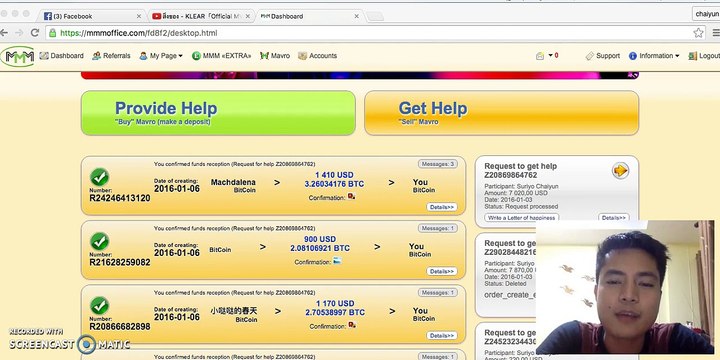Reload the page
720x360 pixels.
tap(34, 33)
